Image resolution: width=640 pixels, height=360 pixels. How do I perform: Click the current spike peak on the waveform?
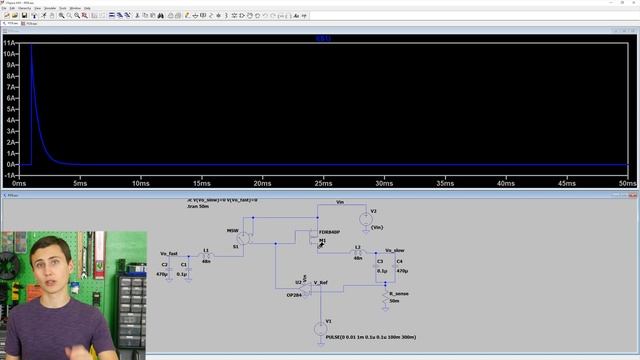pos(31,45)
